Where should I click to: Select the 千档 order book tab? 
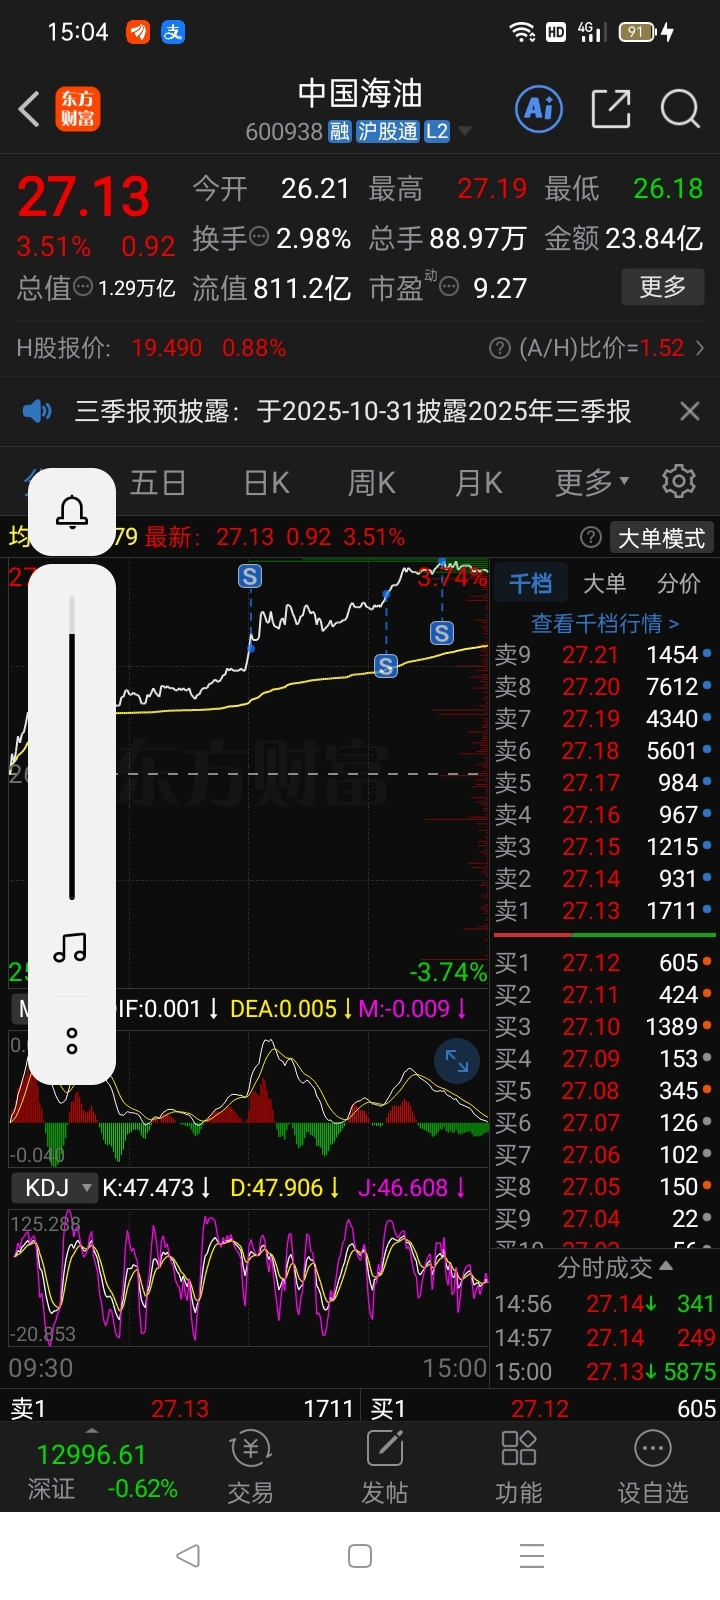(531, 583)
